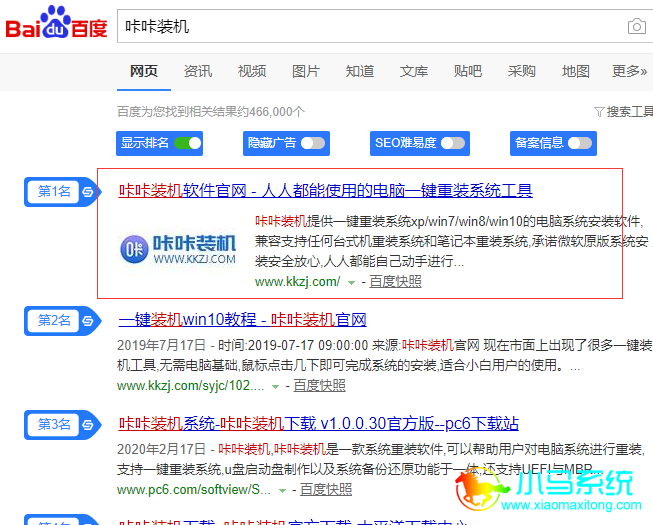Viewport: 653px width, 525px height.
Task: Click rank 3 badge swirl icon
Action: coord(88,425)
